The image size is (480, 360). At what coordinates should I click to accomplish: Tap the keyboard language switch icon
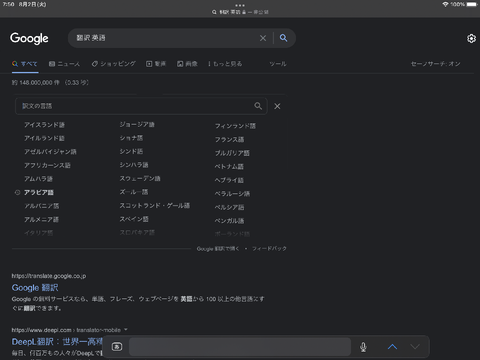click(117, 347)
